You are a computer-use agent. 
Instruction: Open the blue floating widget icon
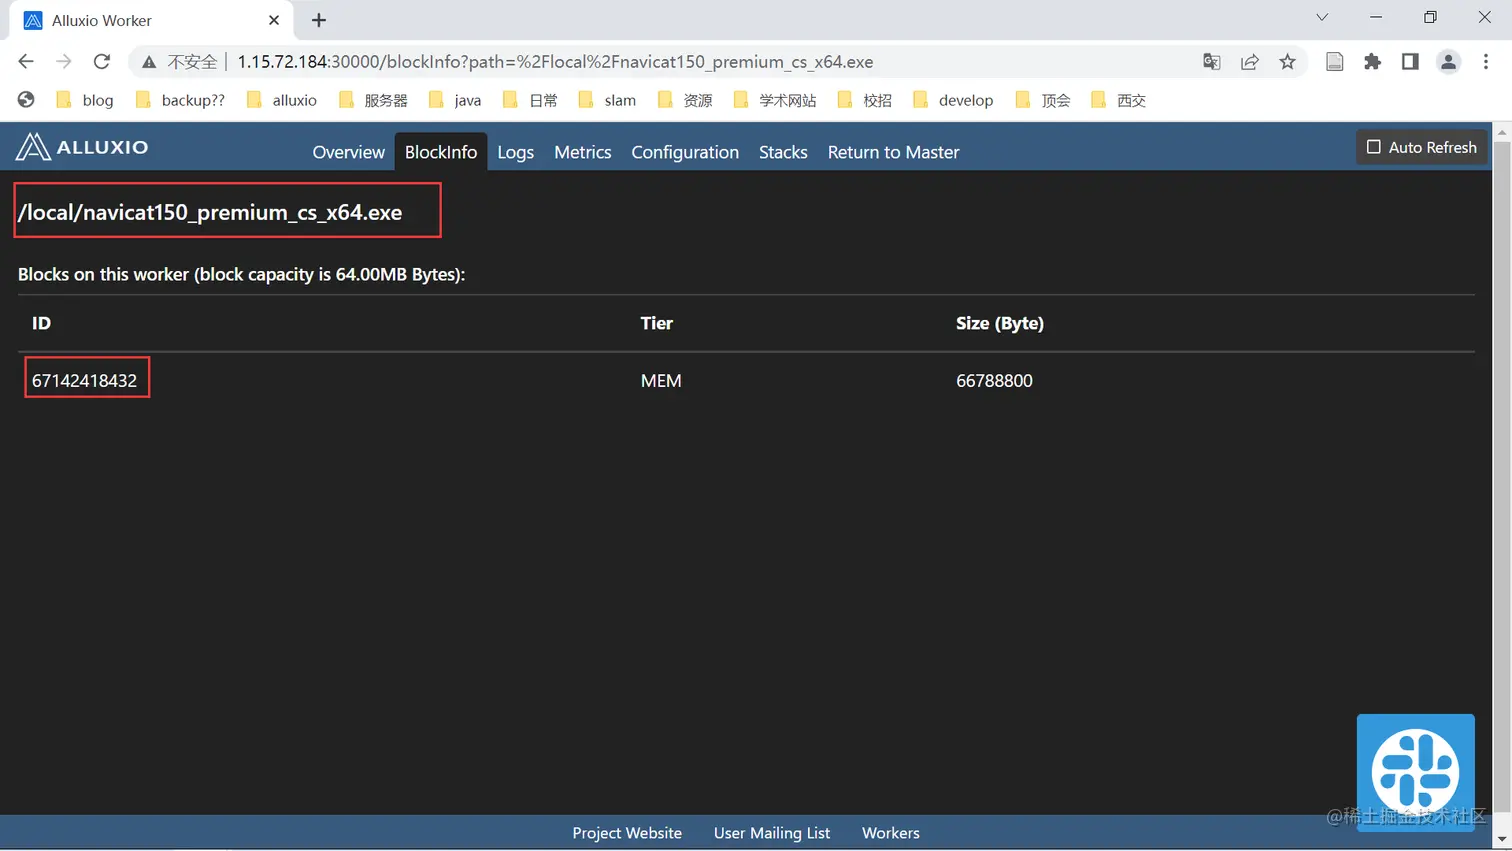point(1415,772)
